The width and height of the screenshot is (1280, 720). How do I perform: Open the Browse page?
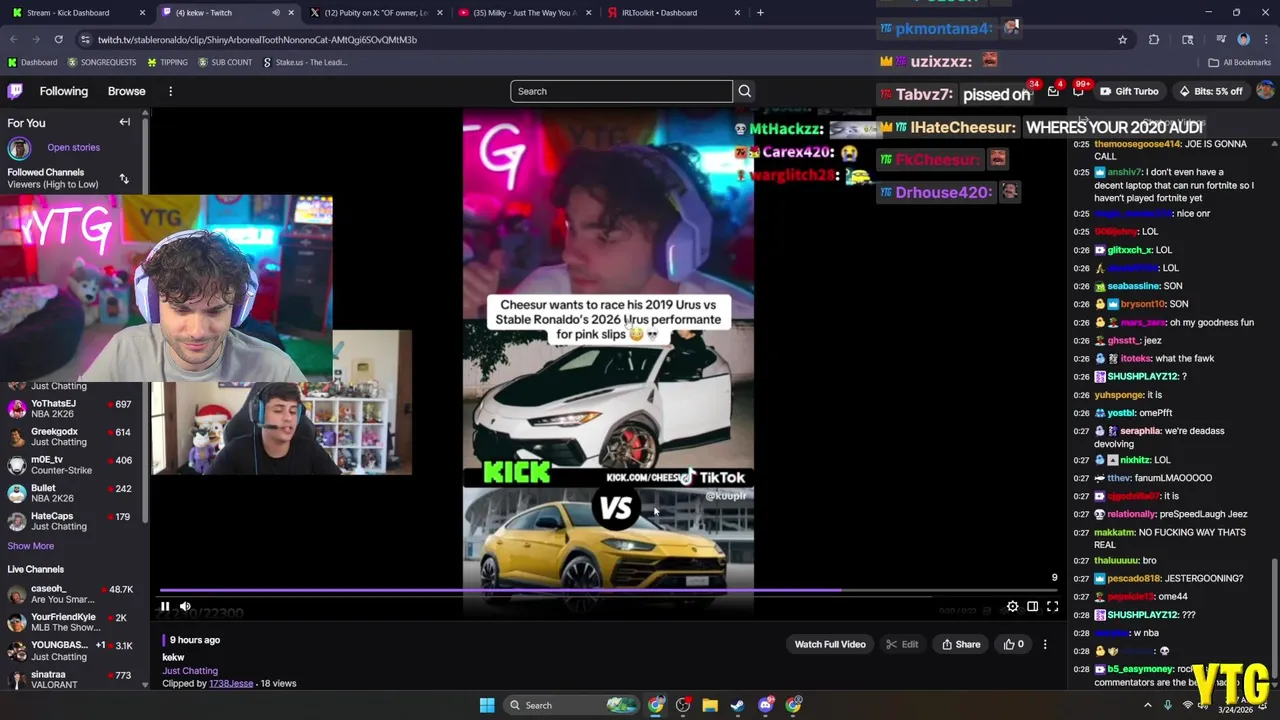coord(127,91)
